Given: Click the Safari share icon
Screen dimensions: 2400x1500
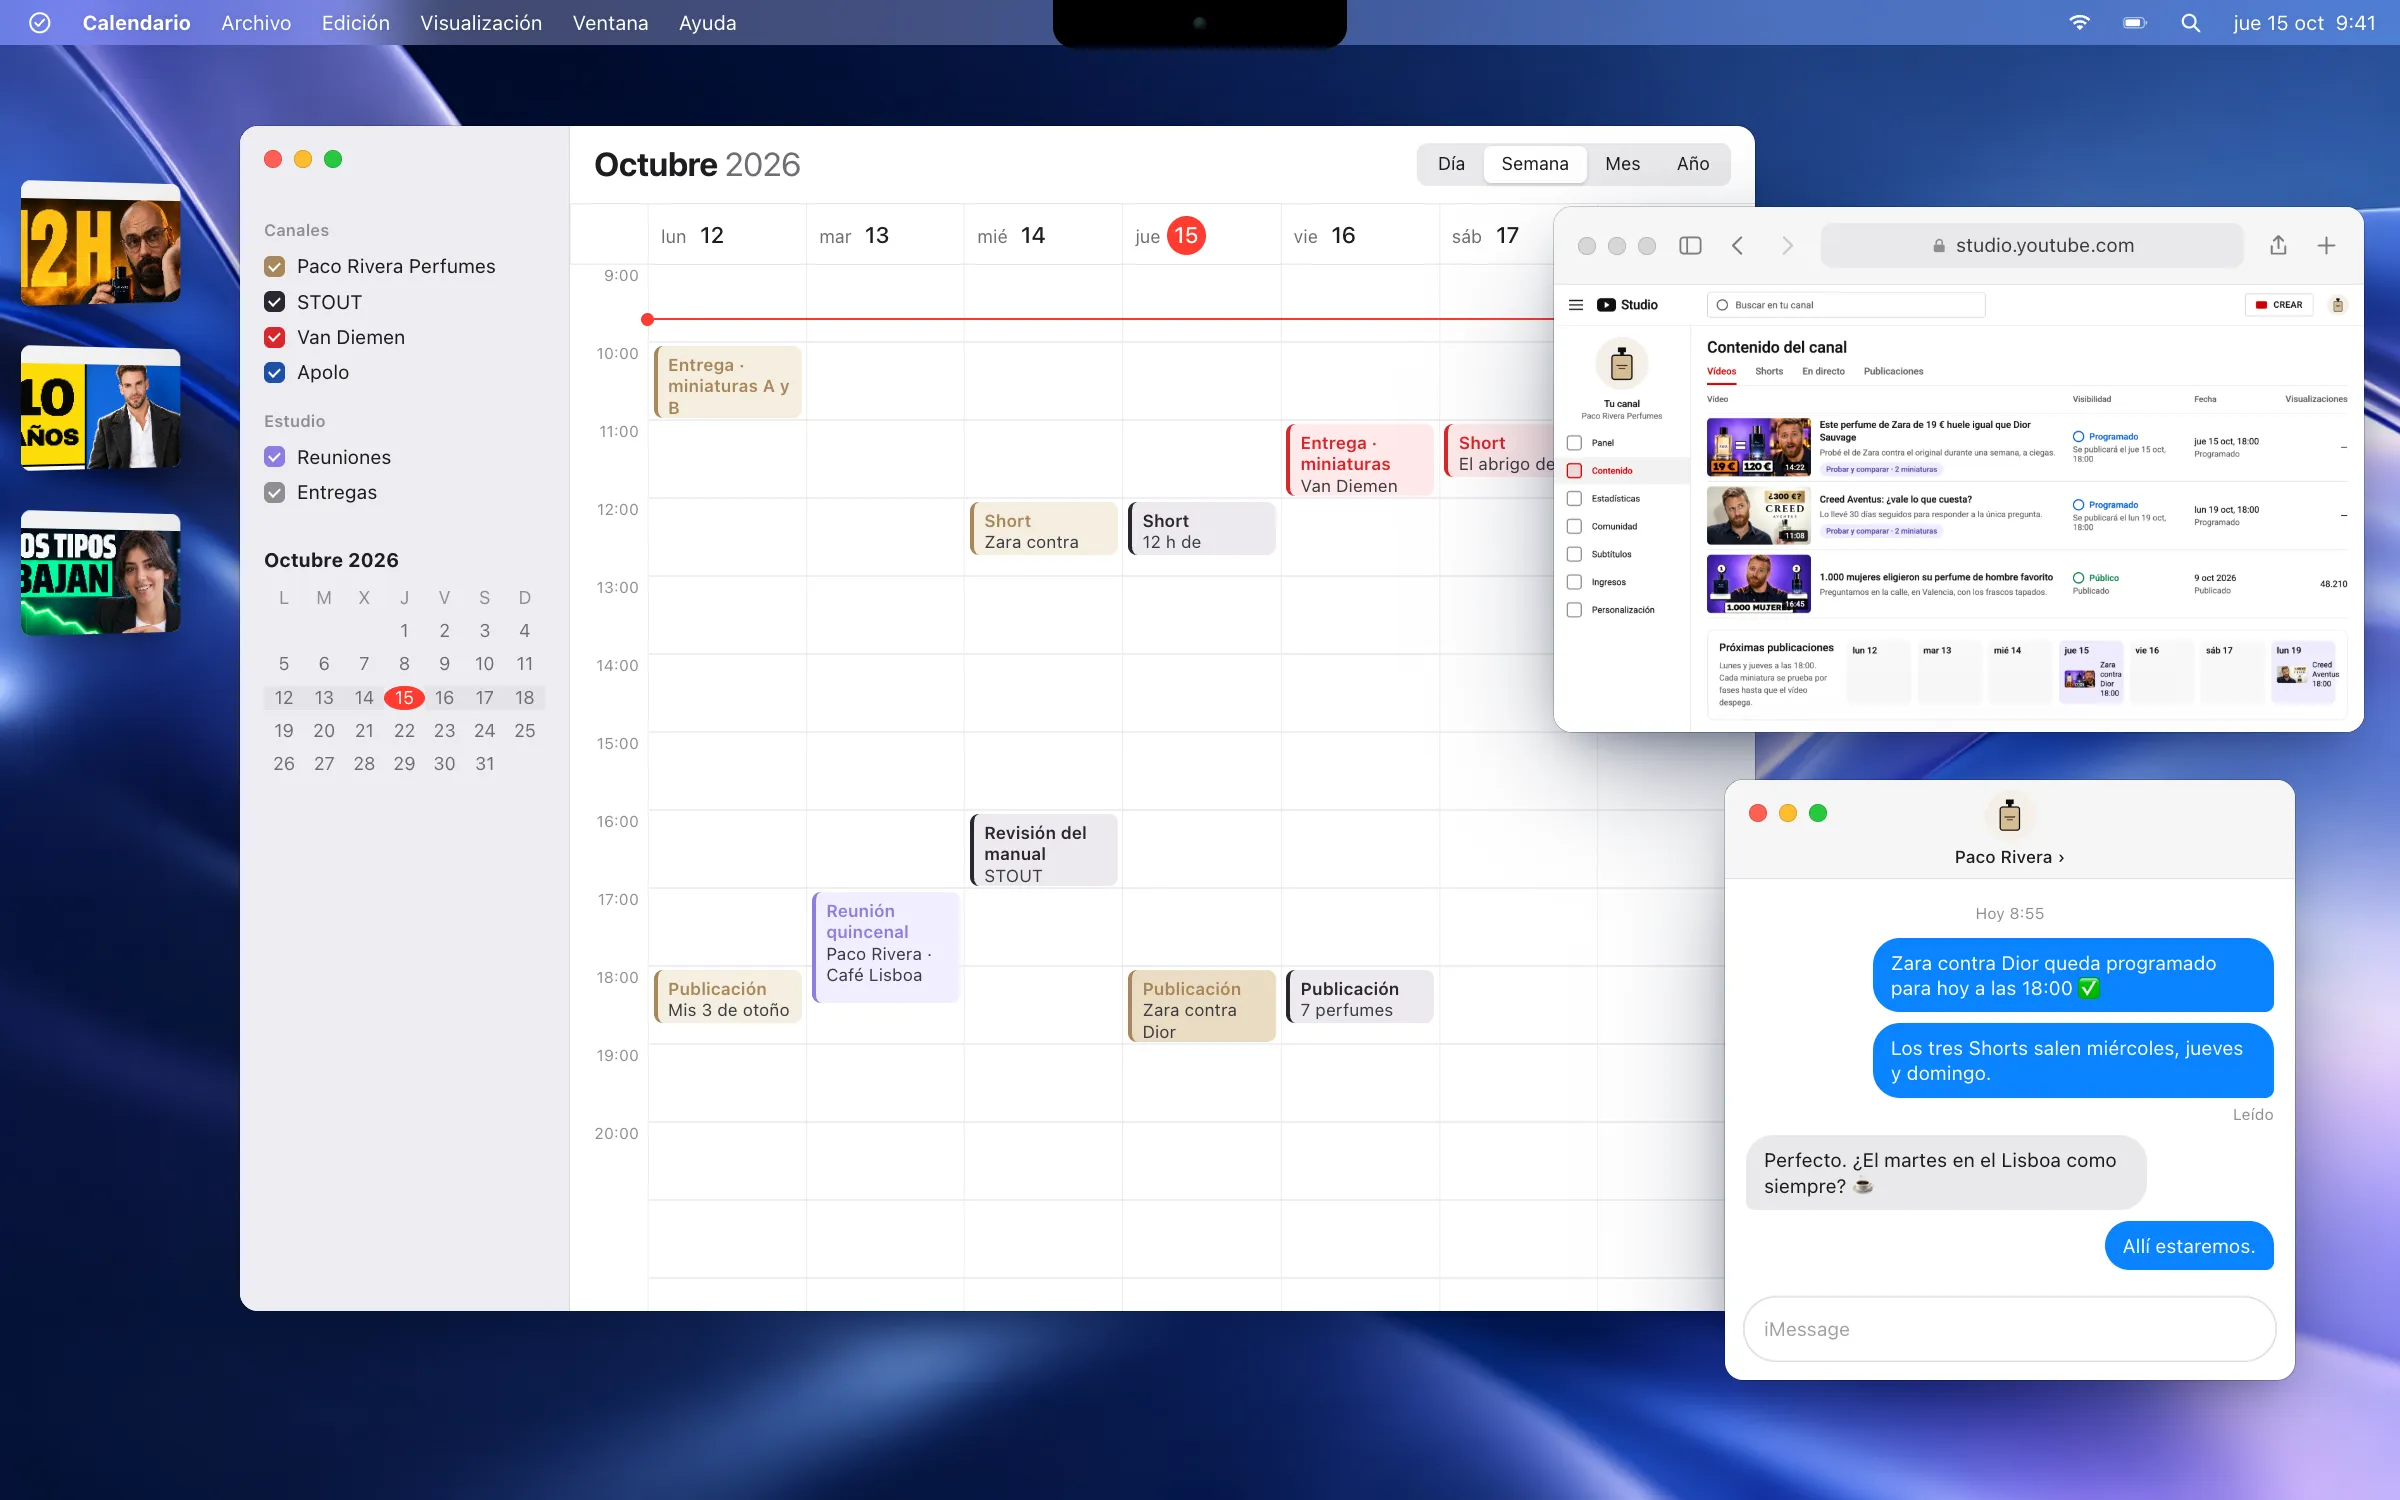Looking at the screenshot, I should [x=2278, y=245].
